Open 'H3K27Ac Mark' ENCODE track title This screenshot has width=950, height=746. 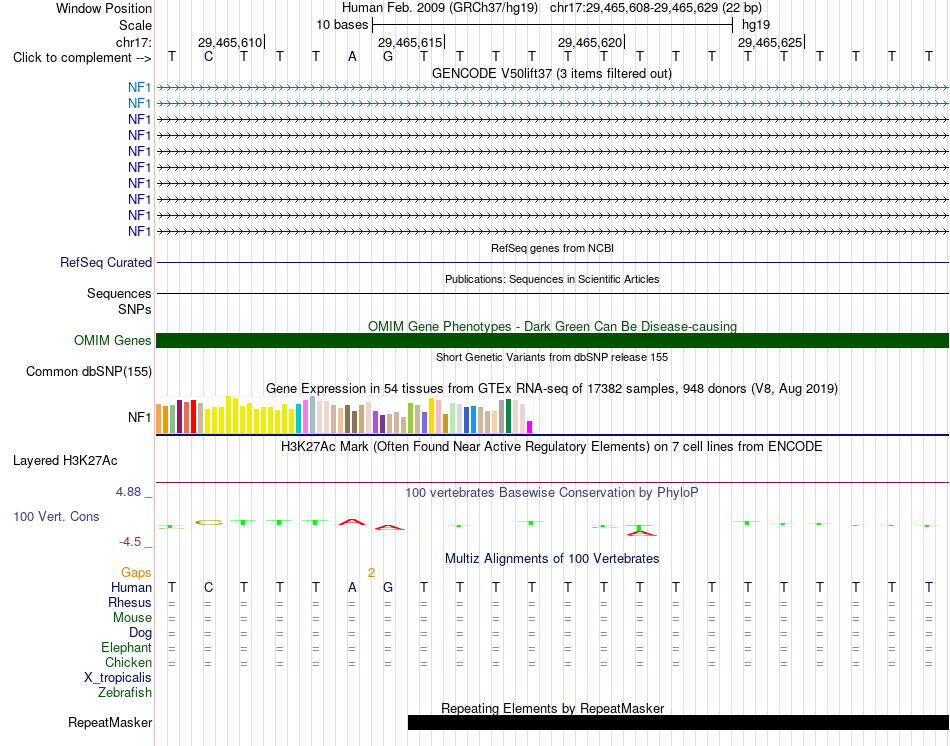pyautogui.click(x=552, y=447)
